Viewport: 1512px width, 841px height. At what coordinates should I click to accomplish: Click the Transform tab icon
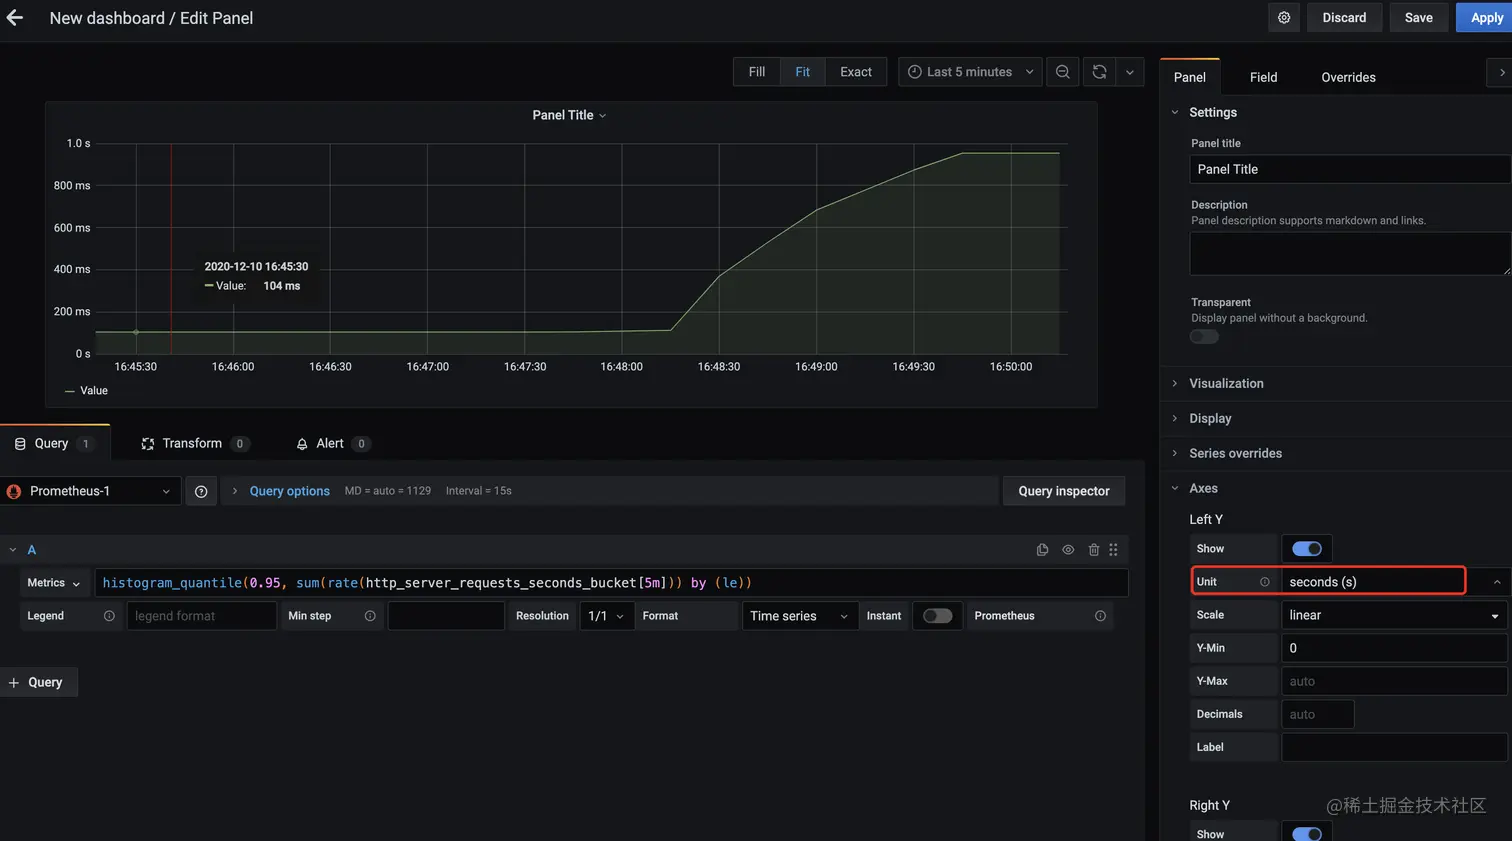coord(148,444)
